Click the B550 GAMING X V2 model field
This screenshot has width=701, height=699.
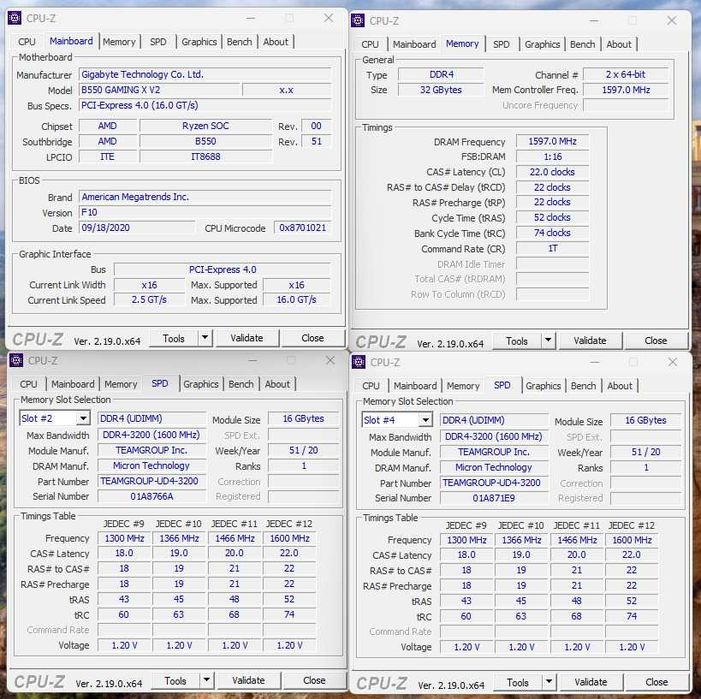(160, 90)
